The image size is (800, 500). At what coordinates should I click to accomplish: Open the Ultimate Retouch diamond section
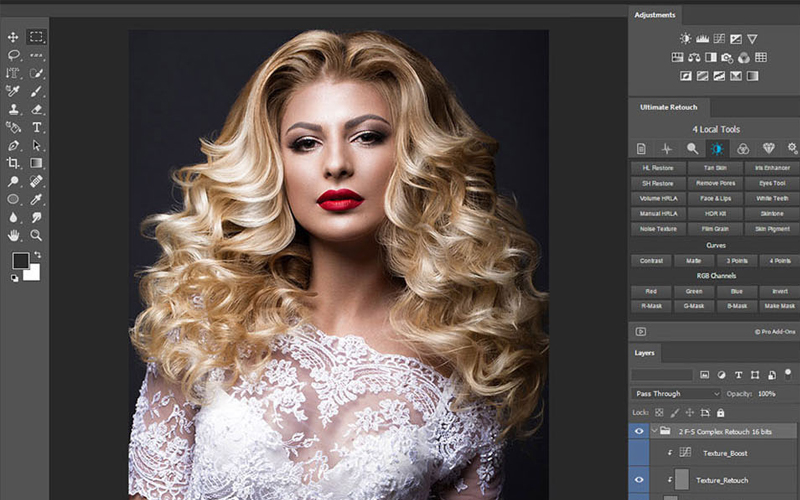point(768,148)
